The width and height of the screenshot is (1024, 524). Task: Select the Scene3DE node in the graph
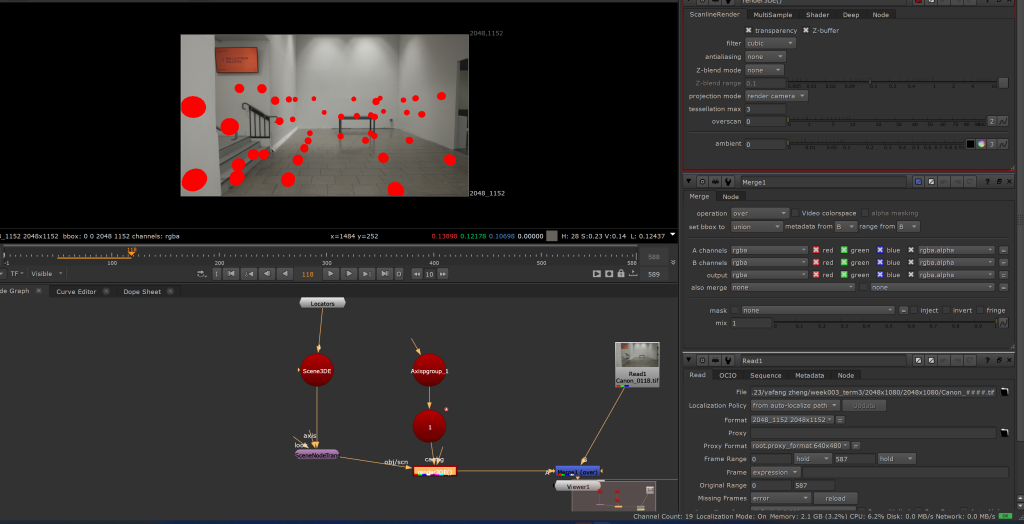pos(316,370)
